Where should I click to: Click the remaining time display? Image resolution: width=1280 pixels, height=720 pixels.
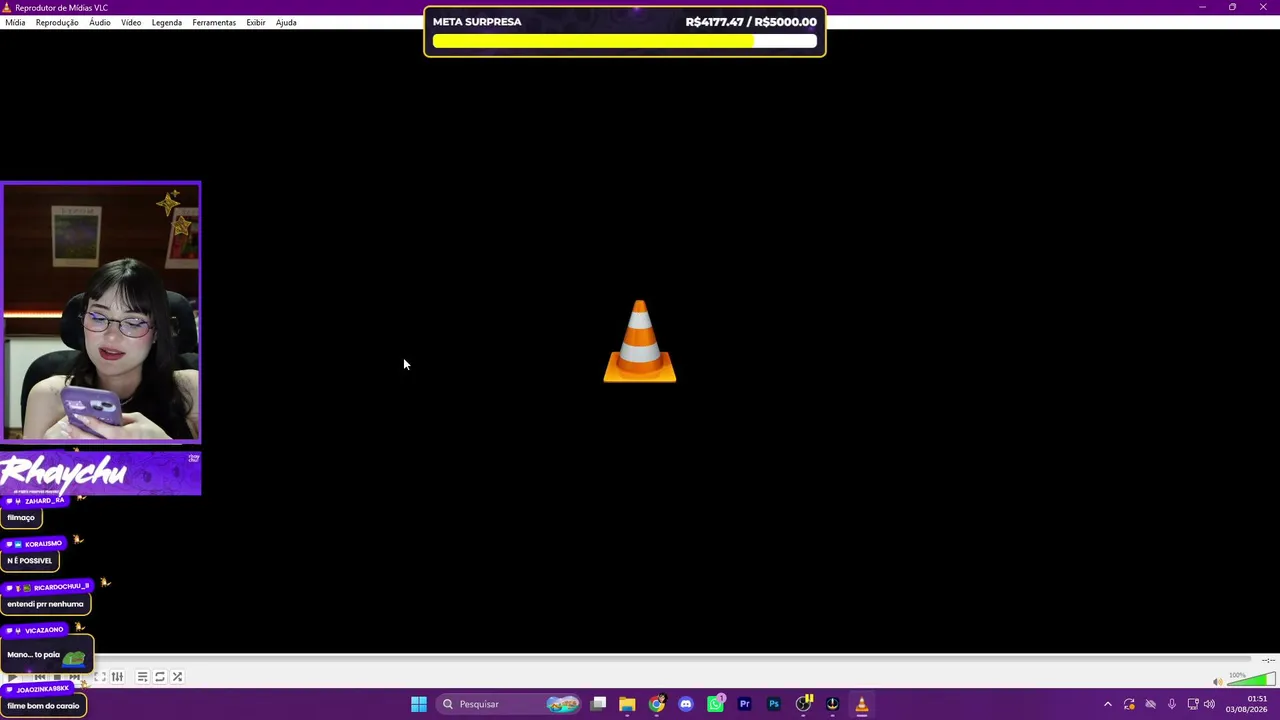1268,660
